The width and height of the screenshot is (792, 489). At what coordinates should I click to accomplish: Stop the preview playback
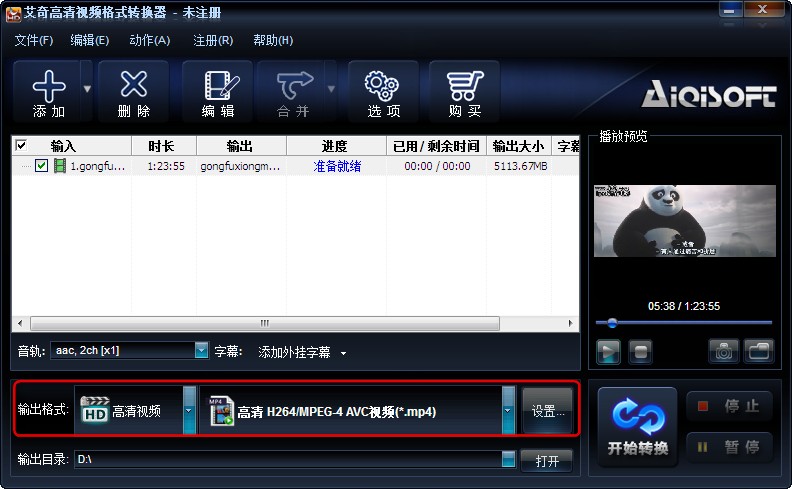640,351
